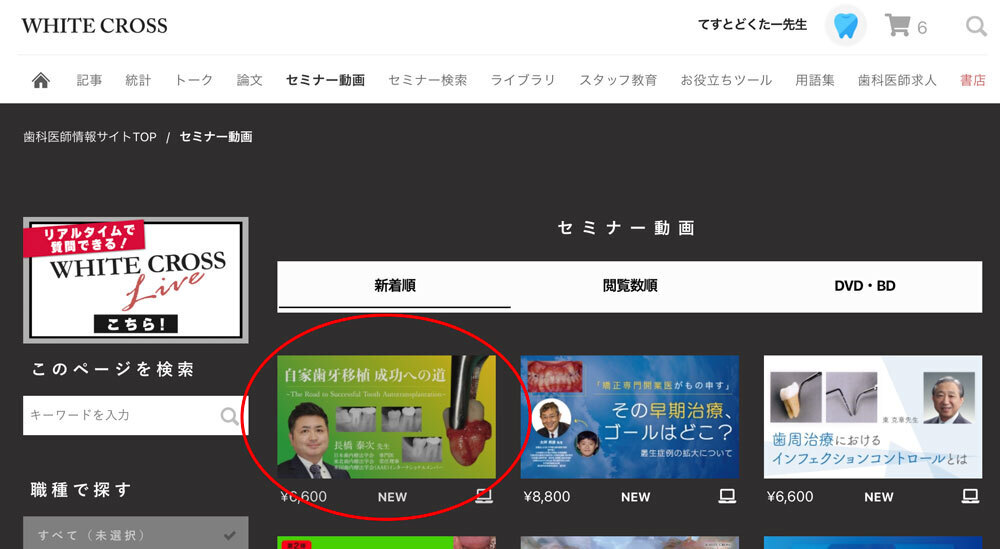Switch to the DVD・BD tab

click(865, 286)
